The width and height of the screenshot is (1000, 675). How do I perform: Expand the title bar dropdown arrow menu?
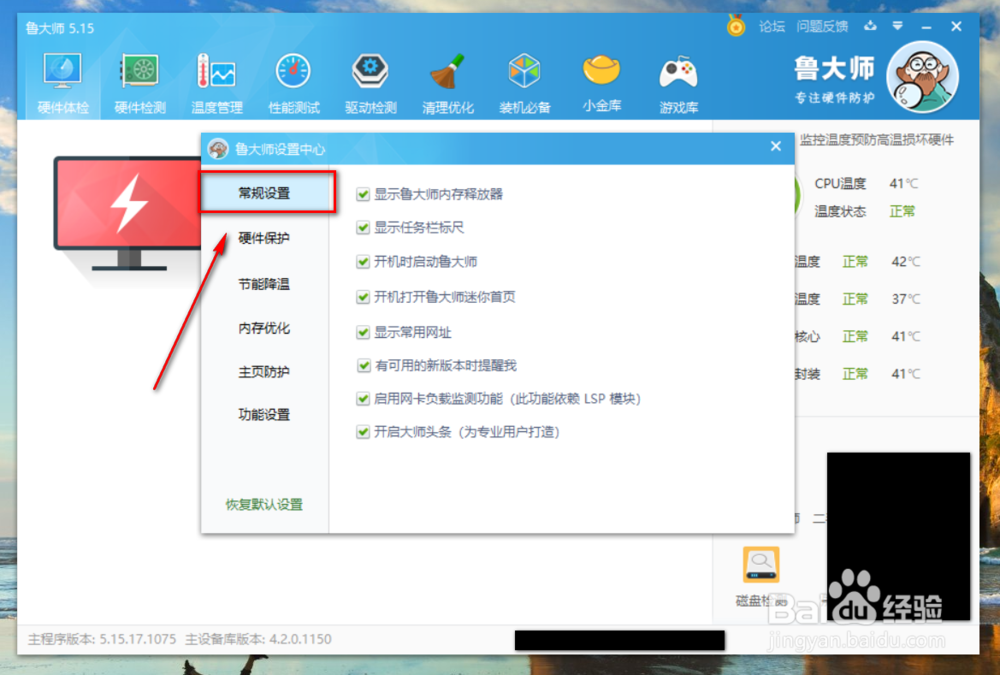pos(897,27)
